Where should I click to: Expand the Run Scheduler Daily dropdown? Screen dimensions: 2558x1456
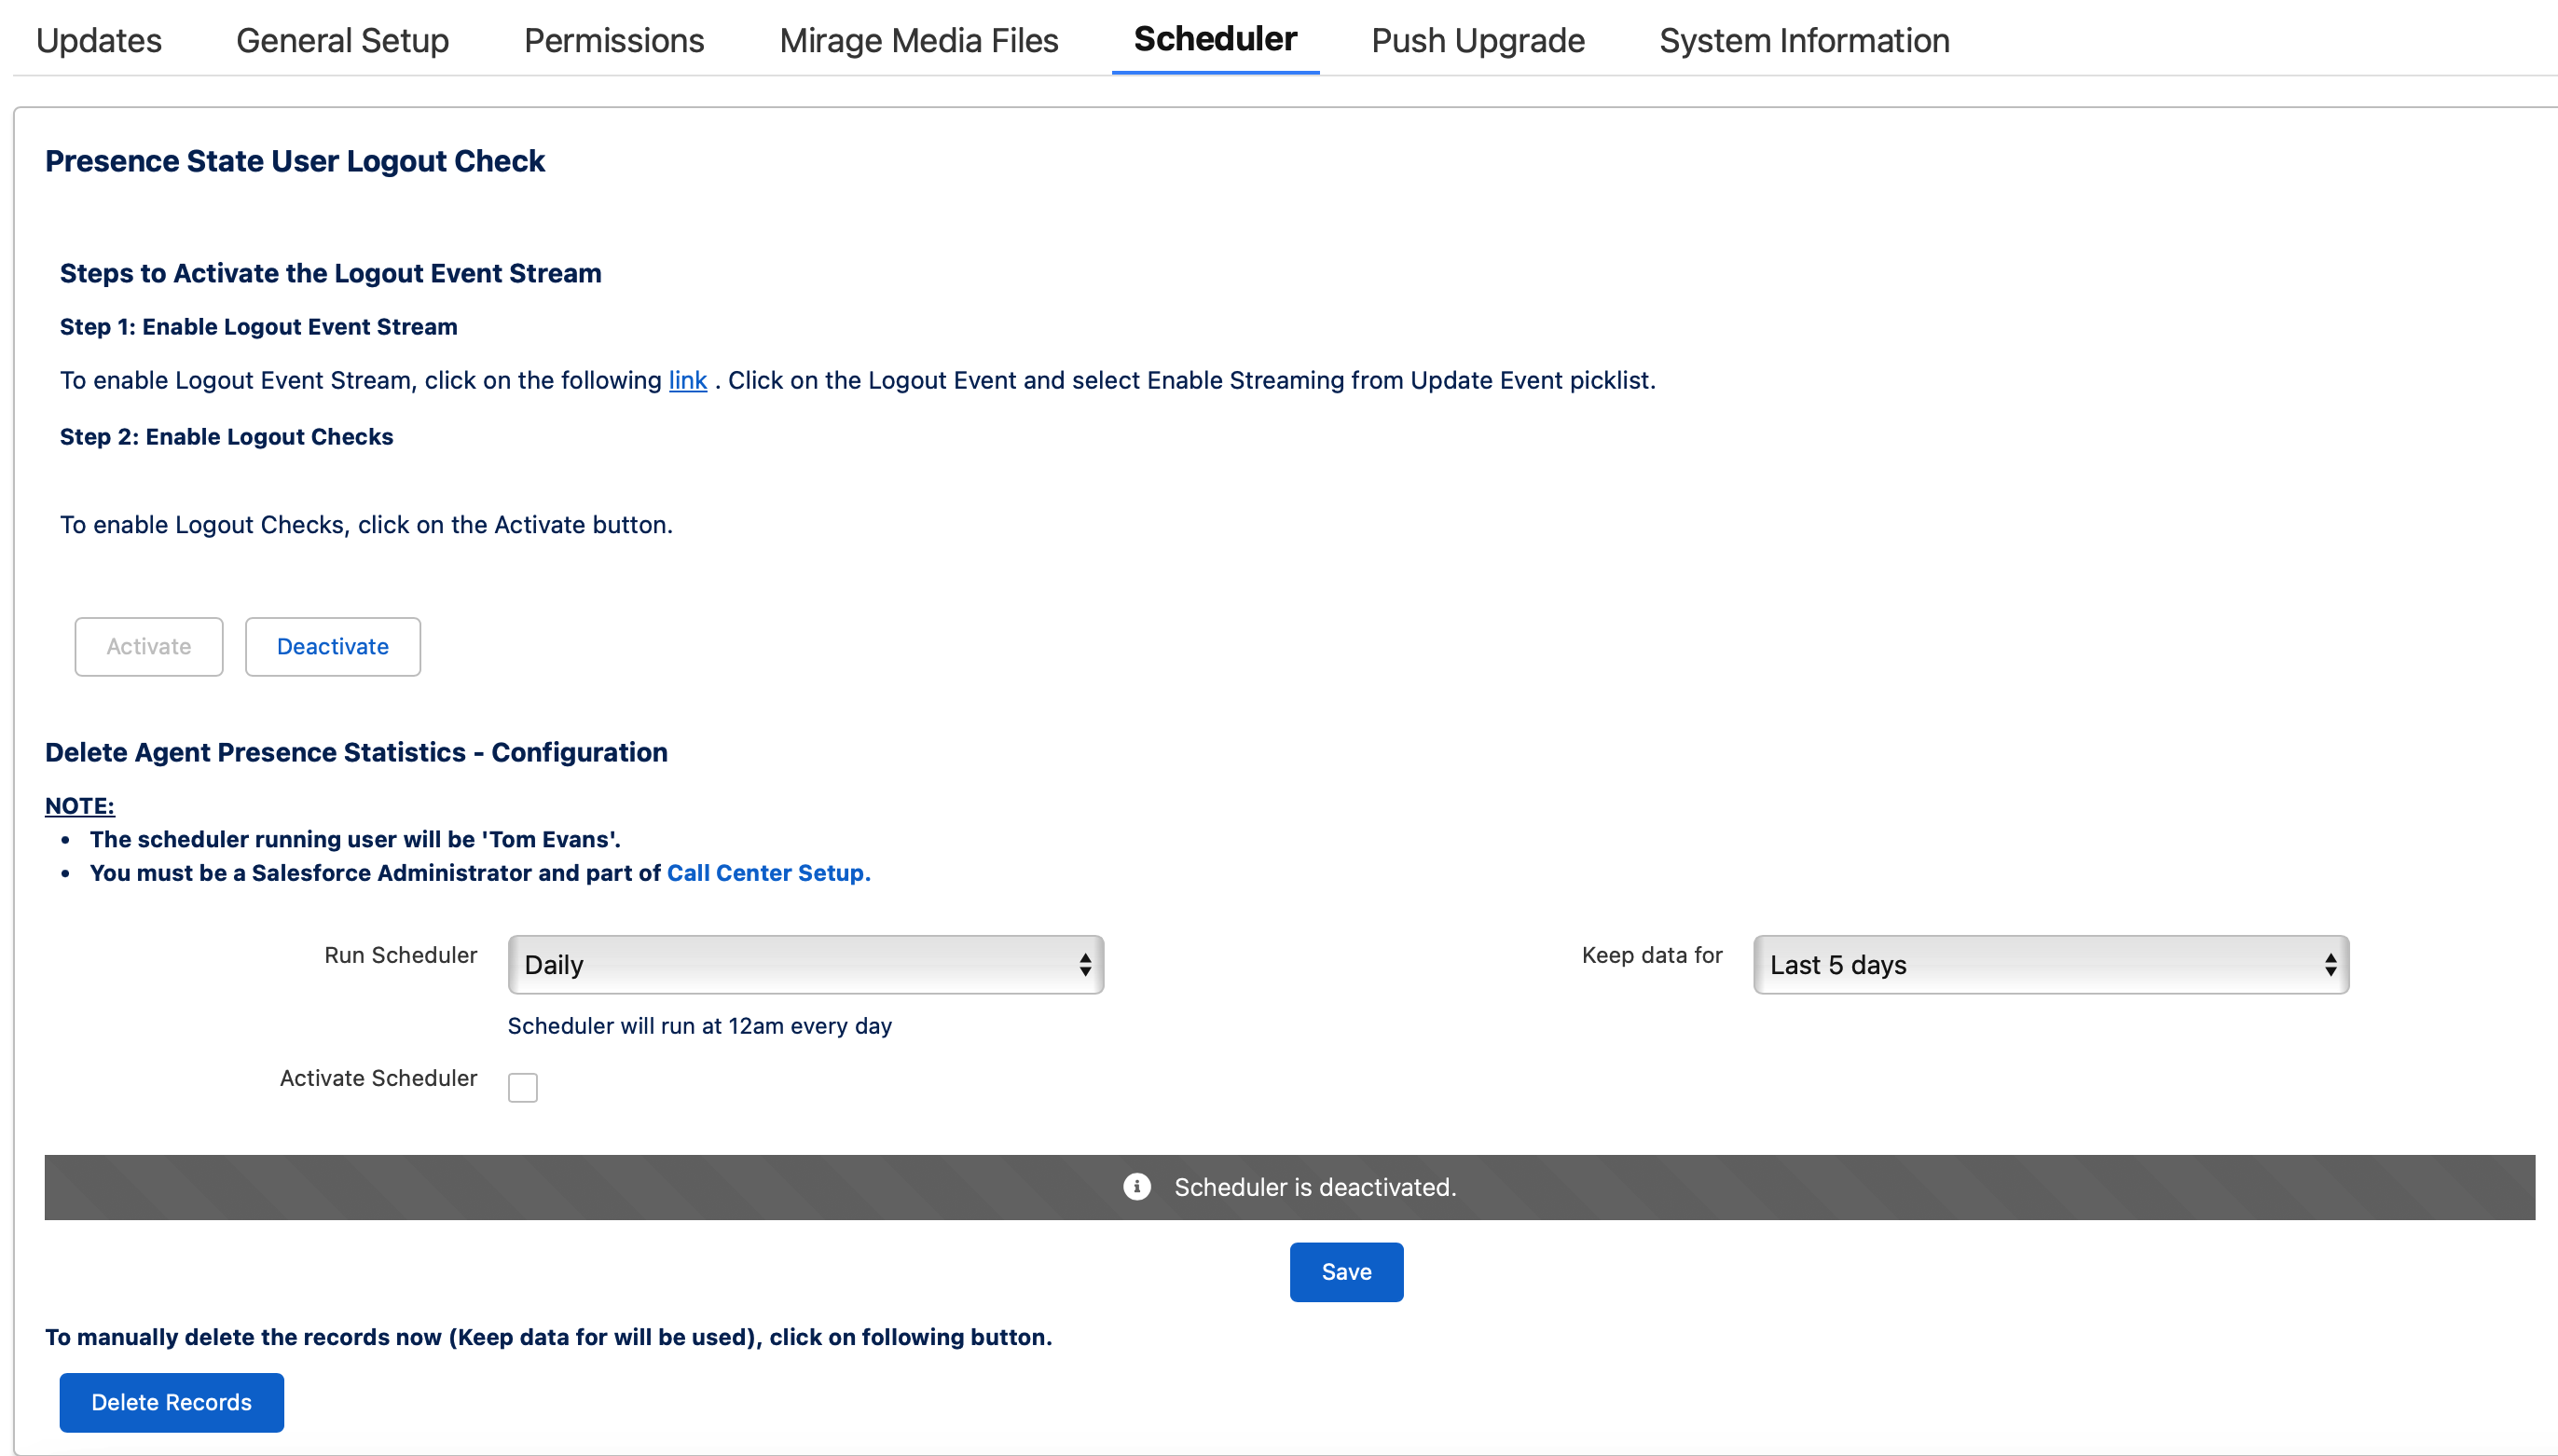tap(805, 964)
